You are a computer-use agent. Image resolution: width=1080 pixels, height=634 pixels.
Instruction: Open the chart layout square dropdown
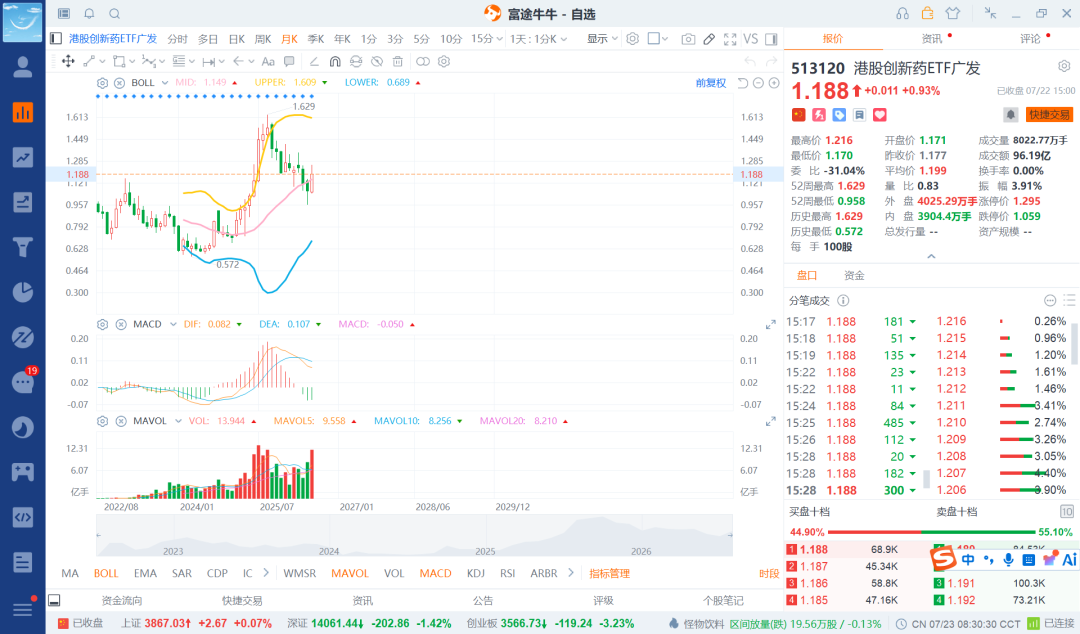click(x=658, y=39)
